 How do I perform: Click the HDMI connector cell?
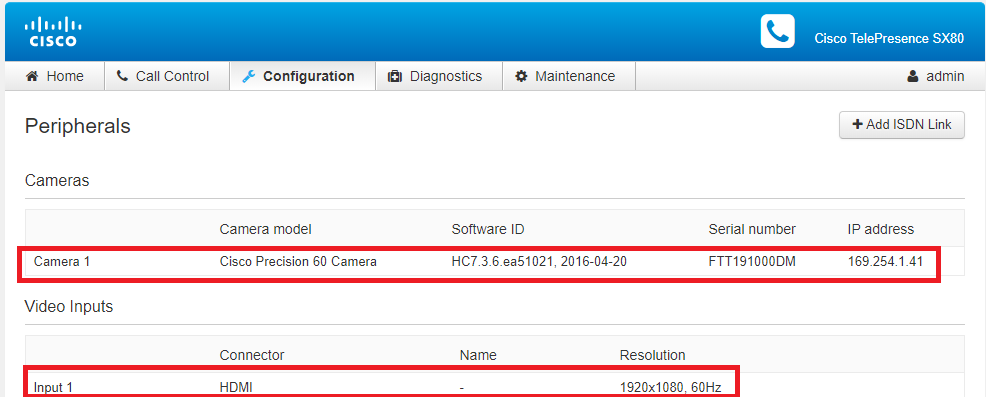[236, 388]
